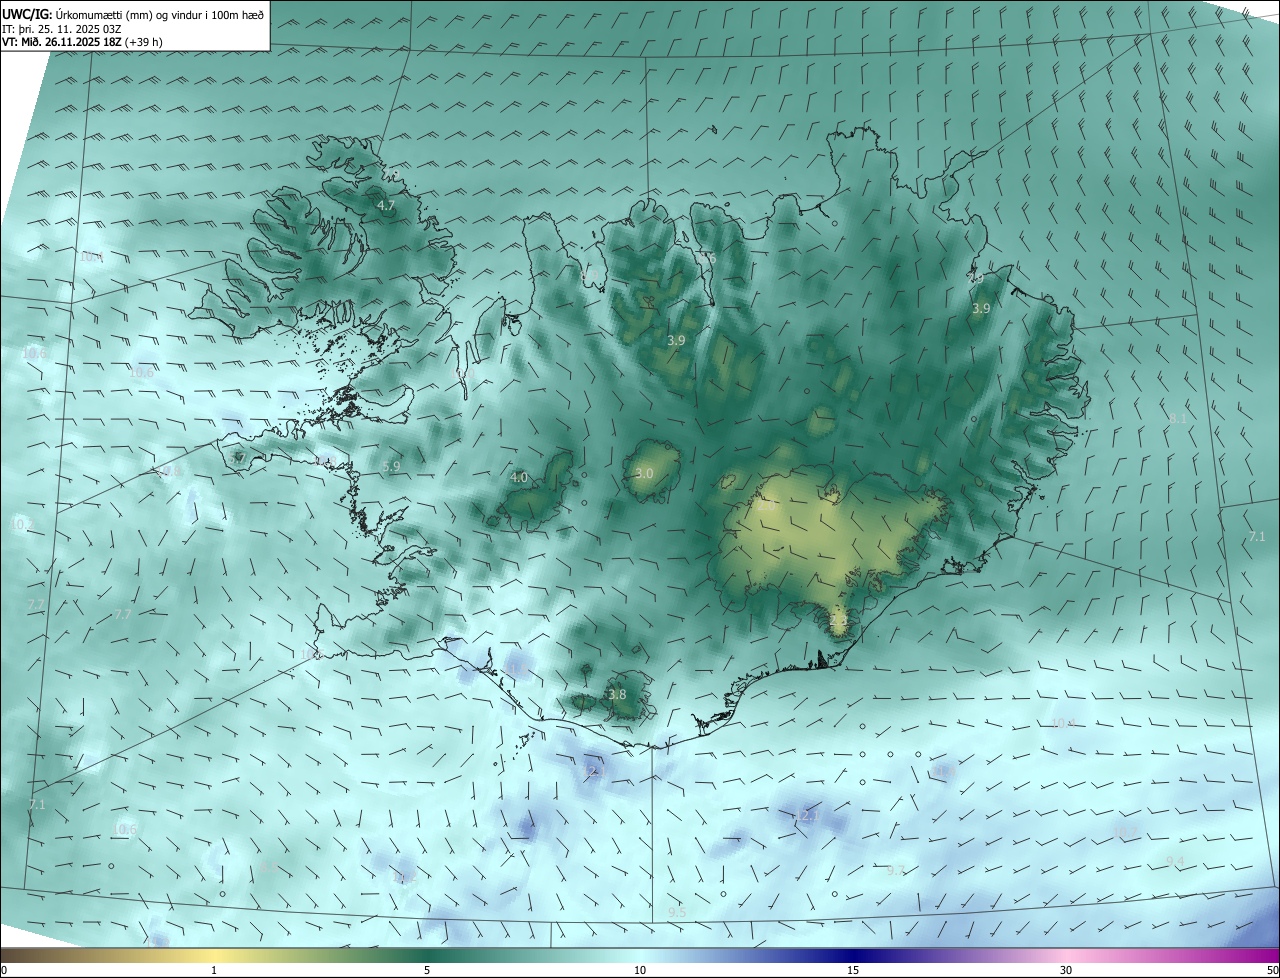Image resolution: width=1280 pixels, height=978 pixels.
Task: Click the '9.5' value near the bottom edge
Action: click(677, 912)
